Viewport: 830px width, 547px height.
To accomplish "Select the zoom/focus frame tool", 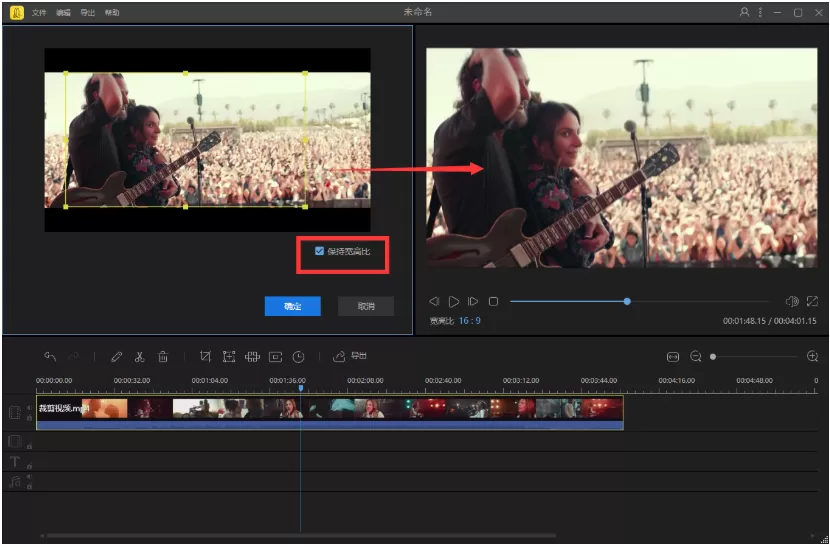I will [229, 356].
